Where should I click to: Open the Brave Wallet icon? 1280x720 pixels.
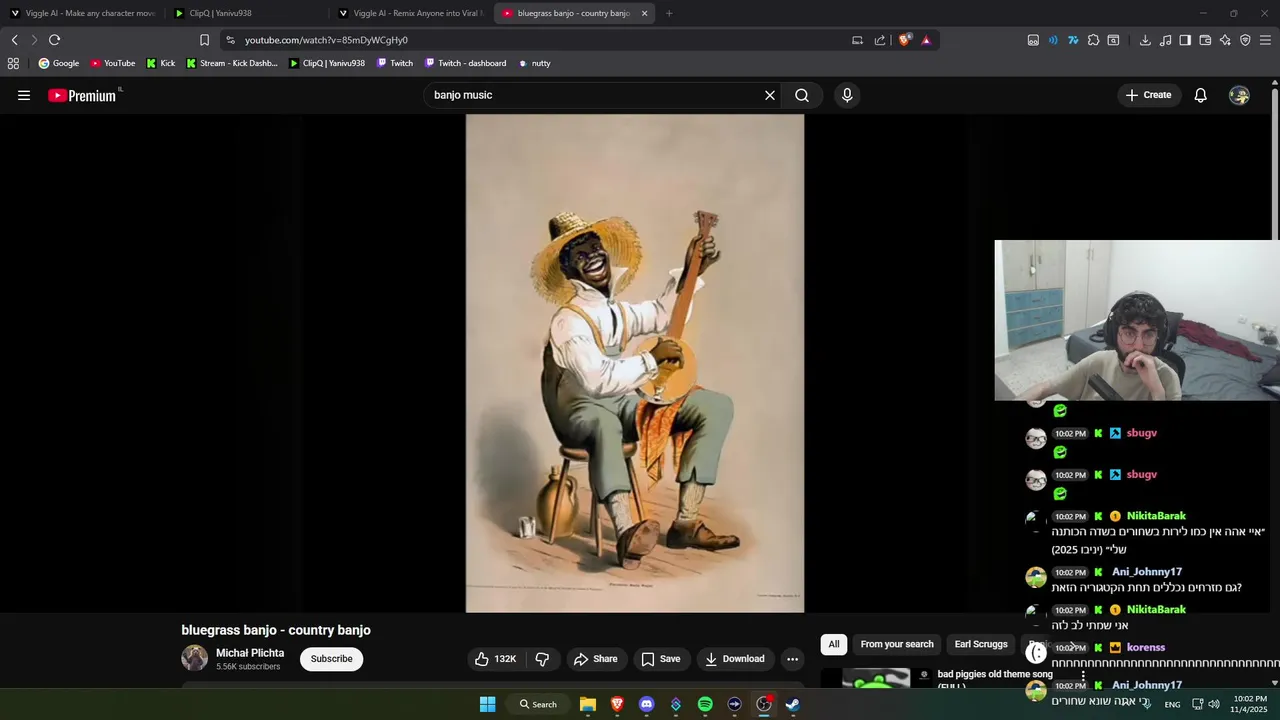click(x=1205, y=40)
